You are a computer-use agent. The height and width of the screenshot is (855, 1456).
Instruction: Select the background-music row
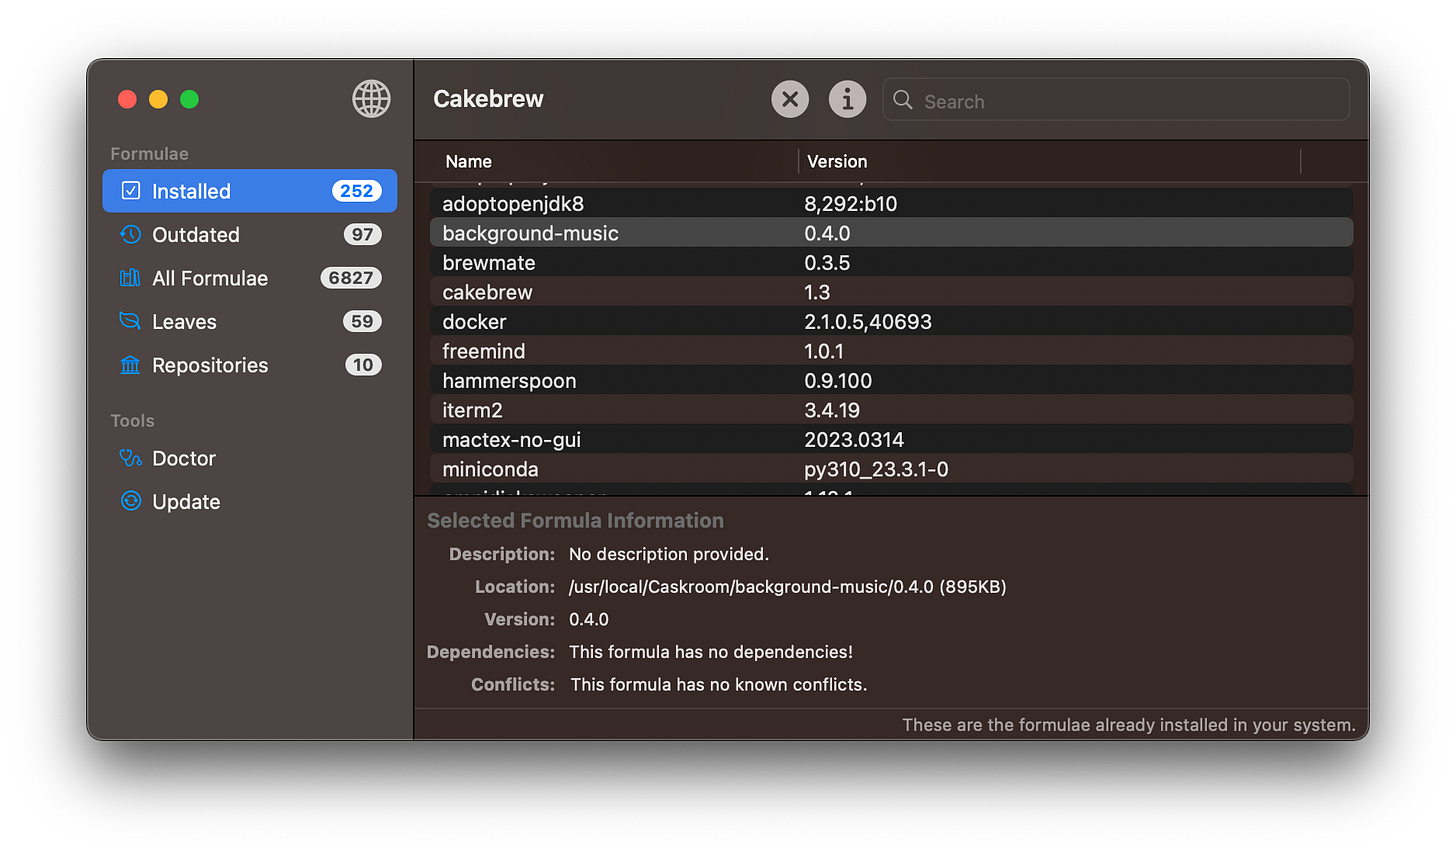click(x=892, y=233)
